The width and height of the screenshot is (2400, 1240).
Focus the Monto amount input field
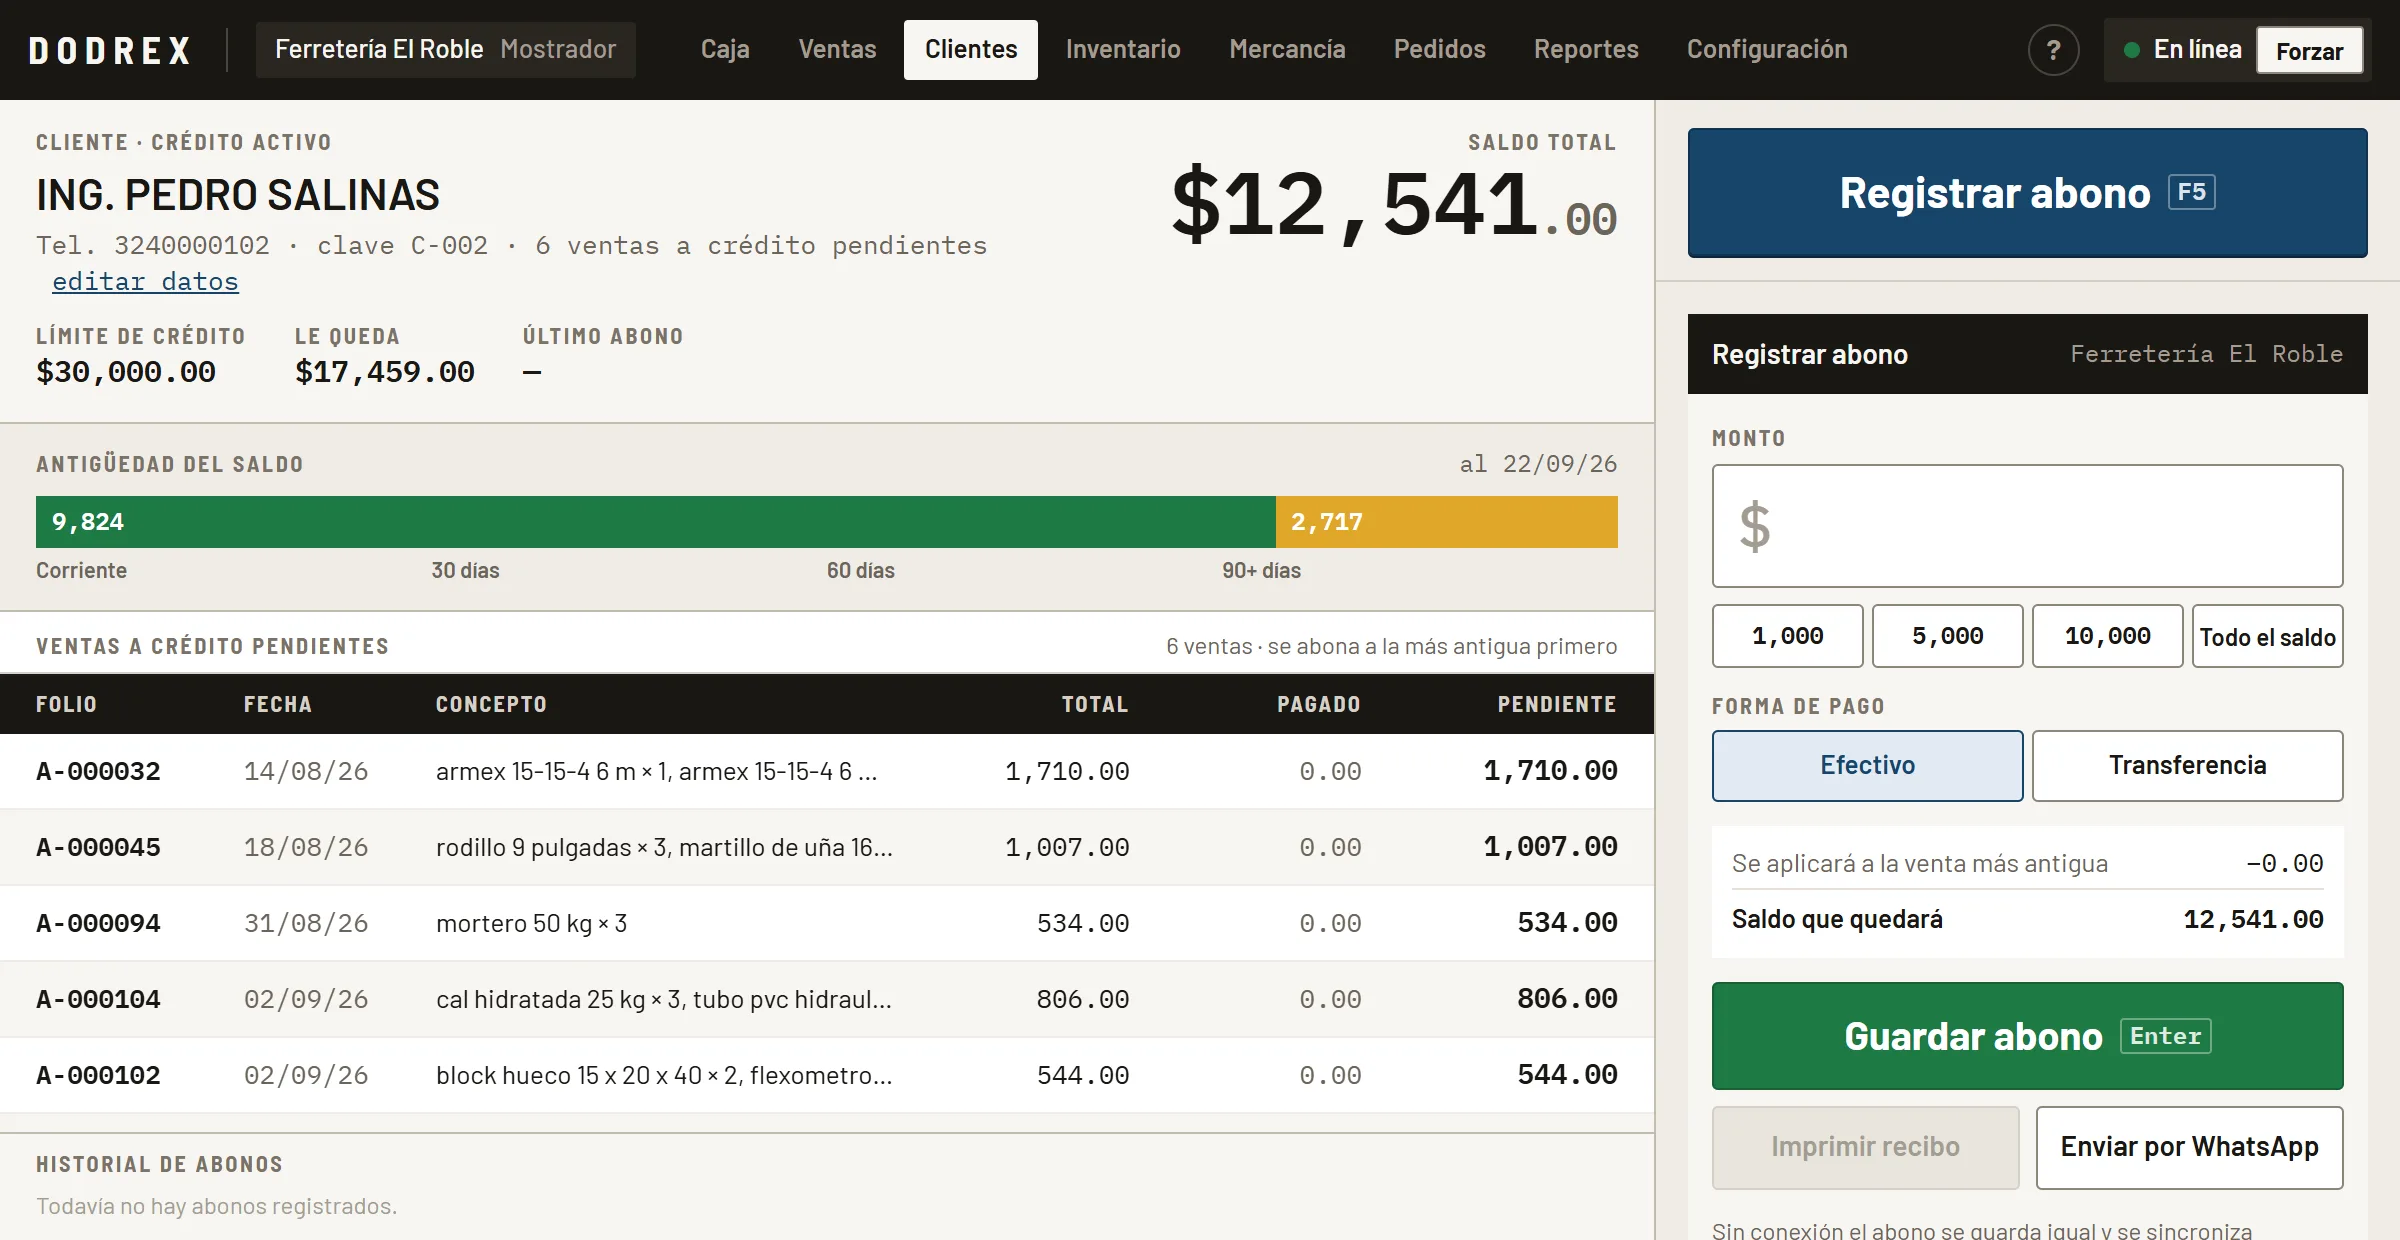coord(2027,526)
